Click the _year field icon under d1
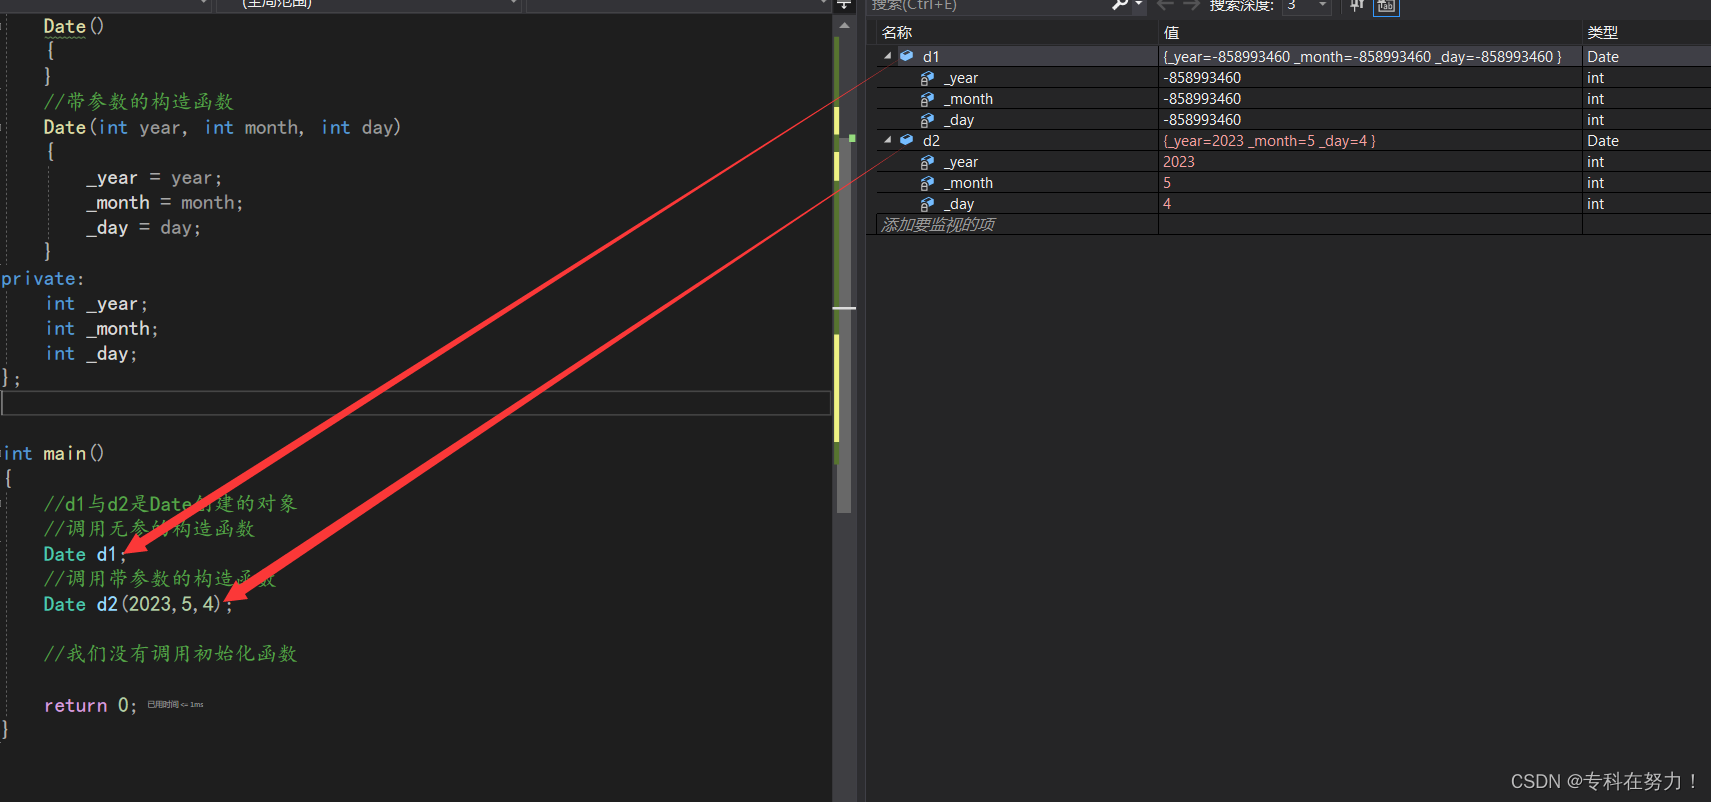The image size is (1711, 802). (x=927, y=78)
